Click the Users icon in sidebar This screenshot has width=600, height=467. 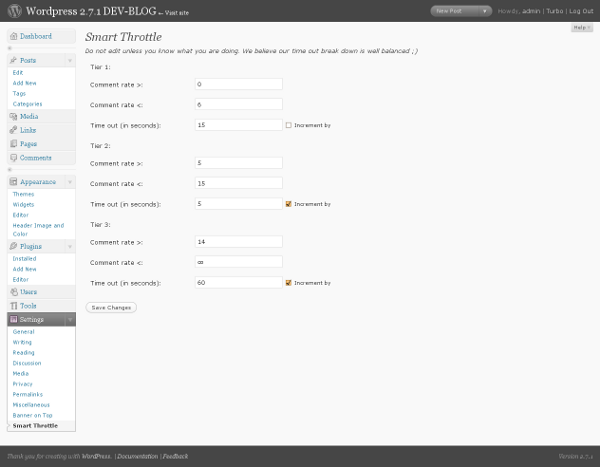14,292
